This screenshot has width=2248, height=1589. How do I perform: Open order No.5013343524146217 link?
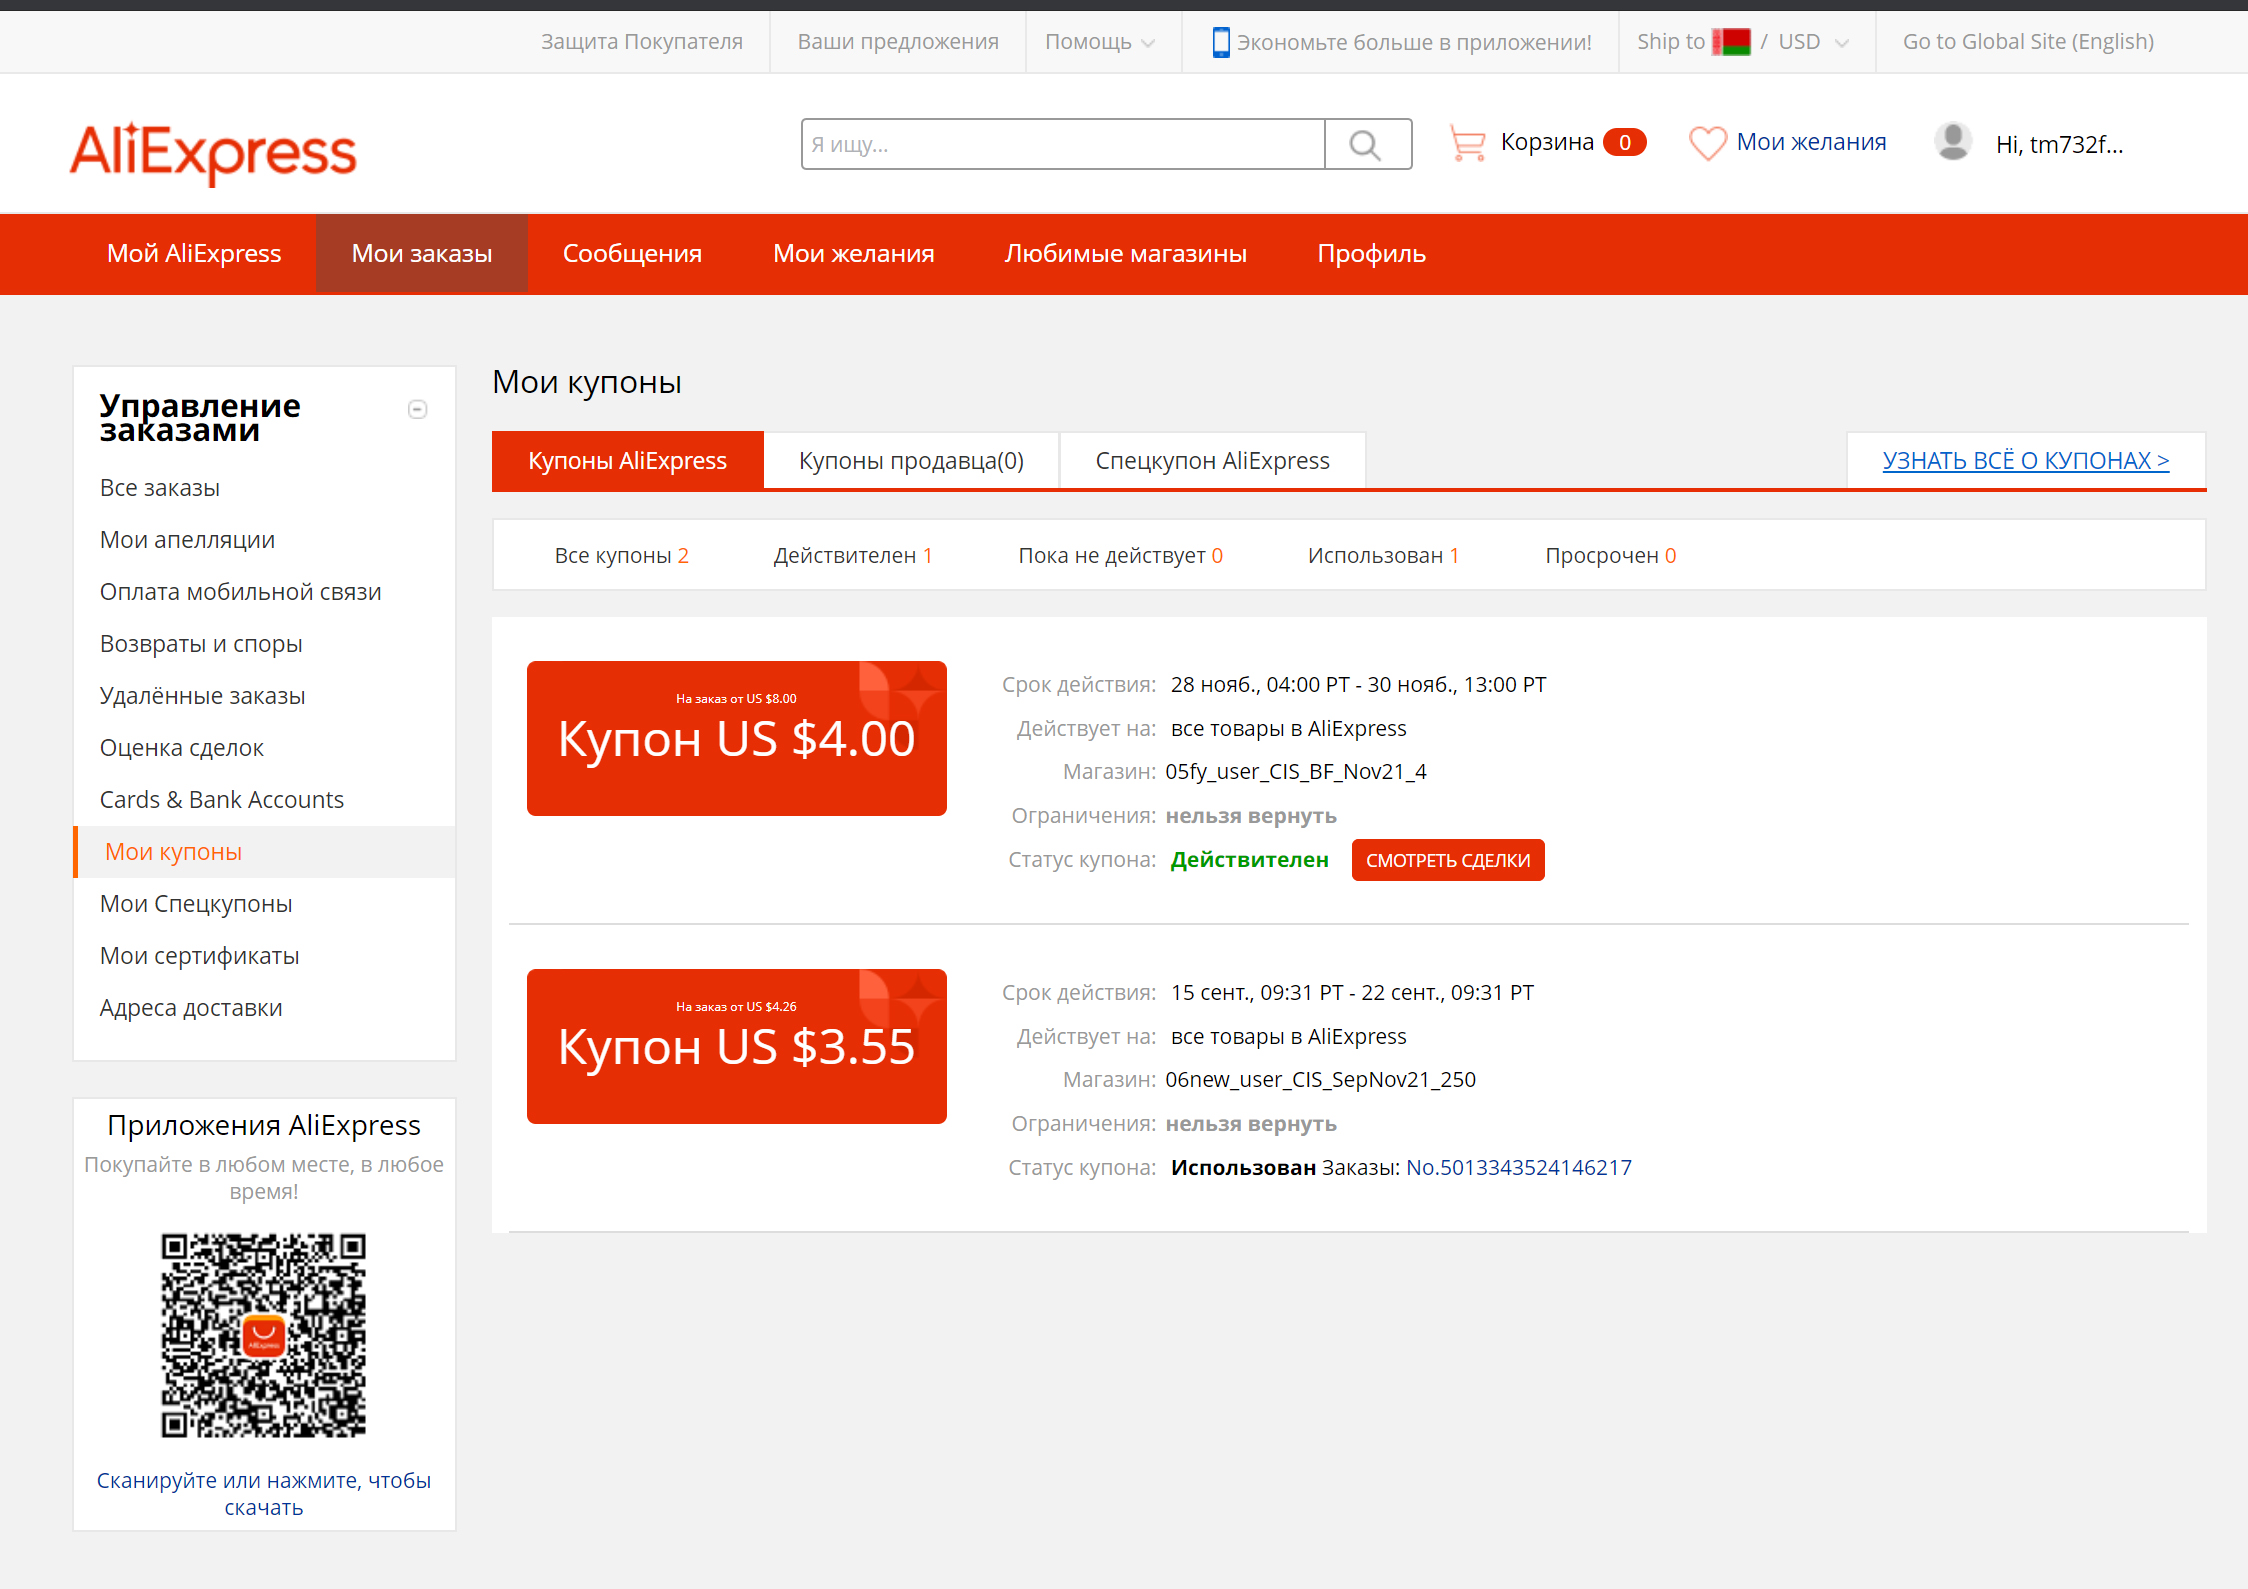(x=1519, y=1167)
